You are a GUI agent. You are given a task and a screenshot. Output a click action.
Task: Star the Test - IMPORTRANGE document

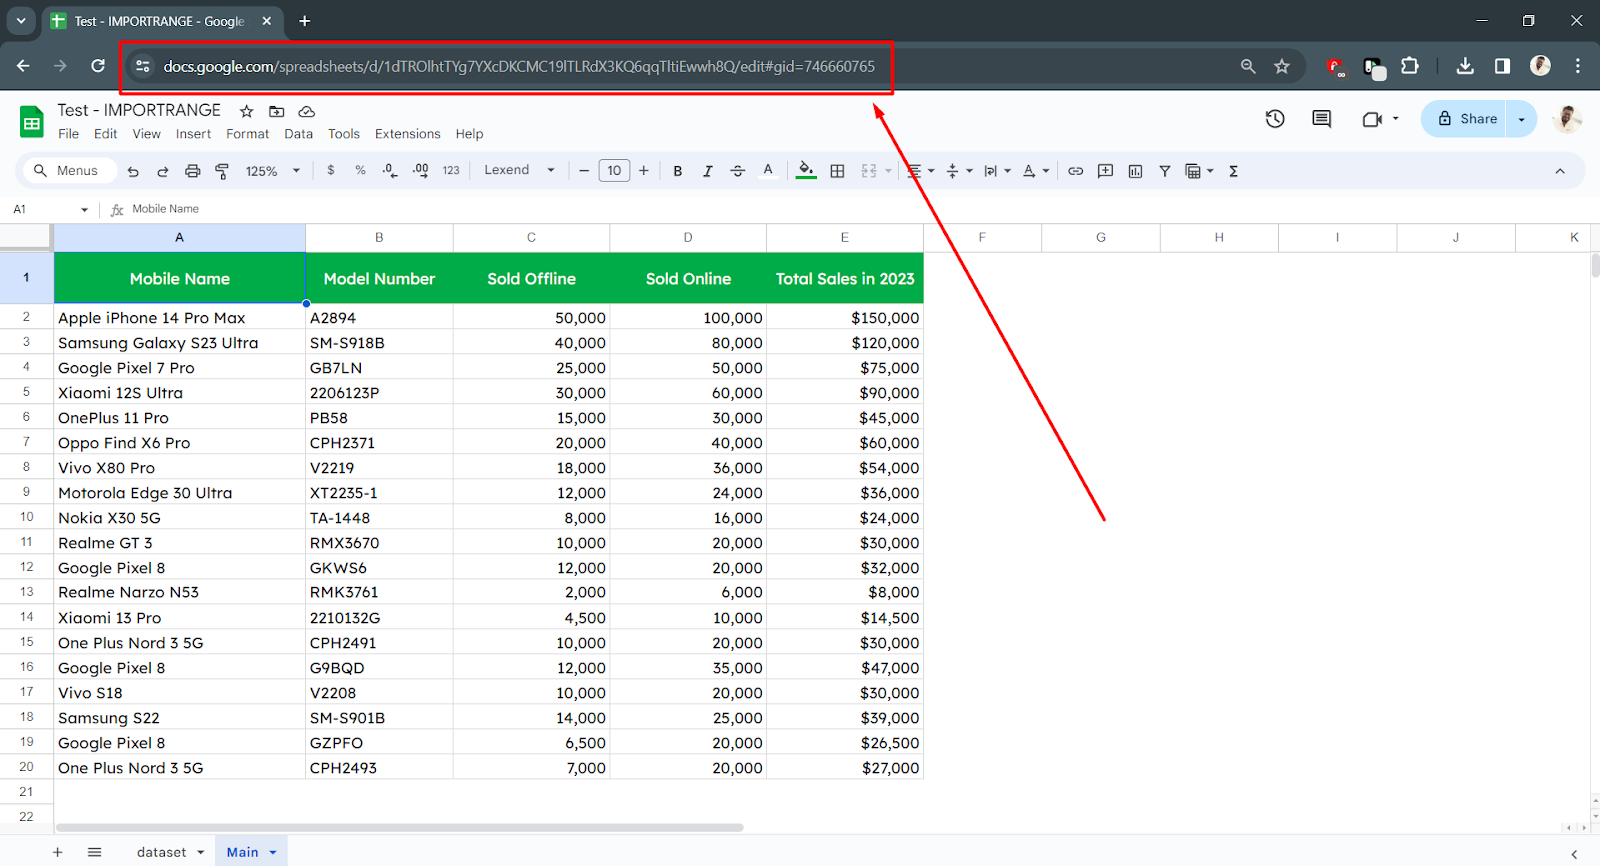(246, 111)
